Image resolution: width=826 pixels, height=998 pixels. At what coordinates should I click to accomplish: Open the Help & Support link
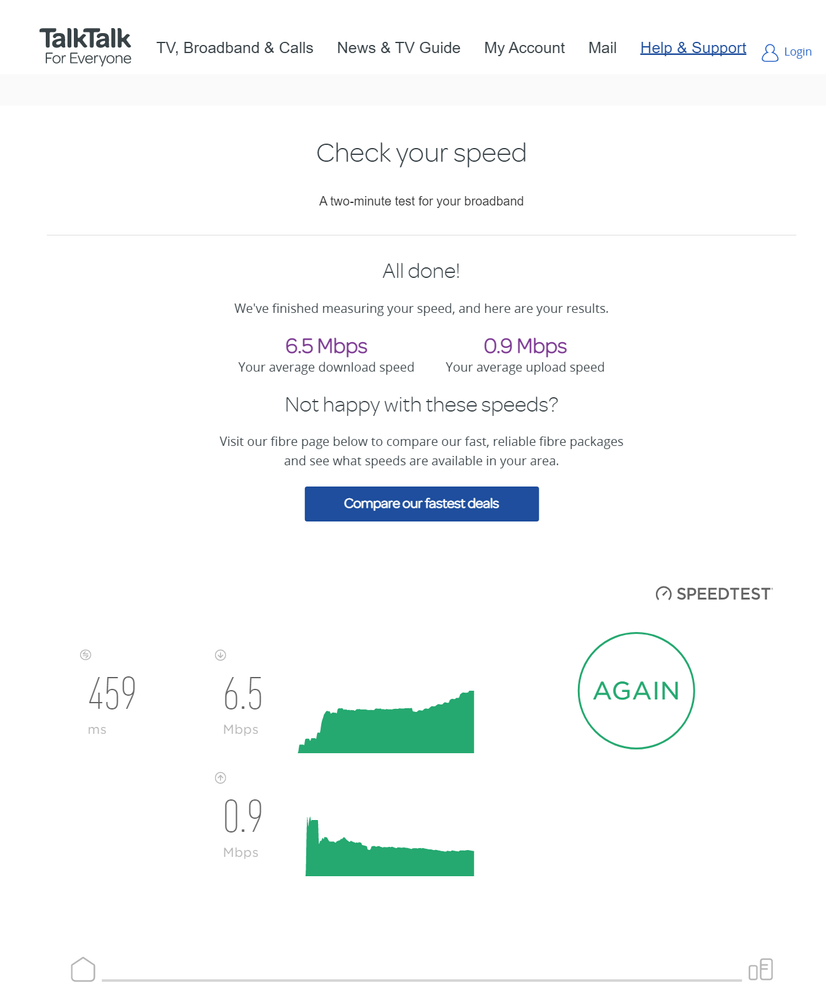(x=693, y=48)
